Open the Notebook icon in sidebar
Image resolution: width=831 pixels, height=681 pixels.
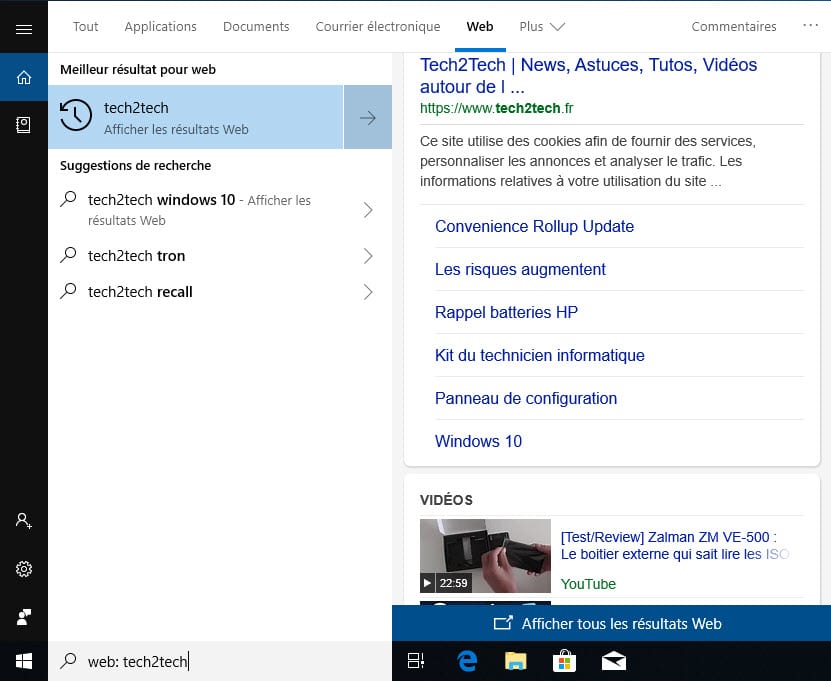(x=24, y=124)
